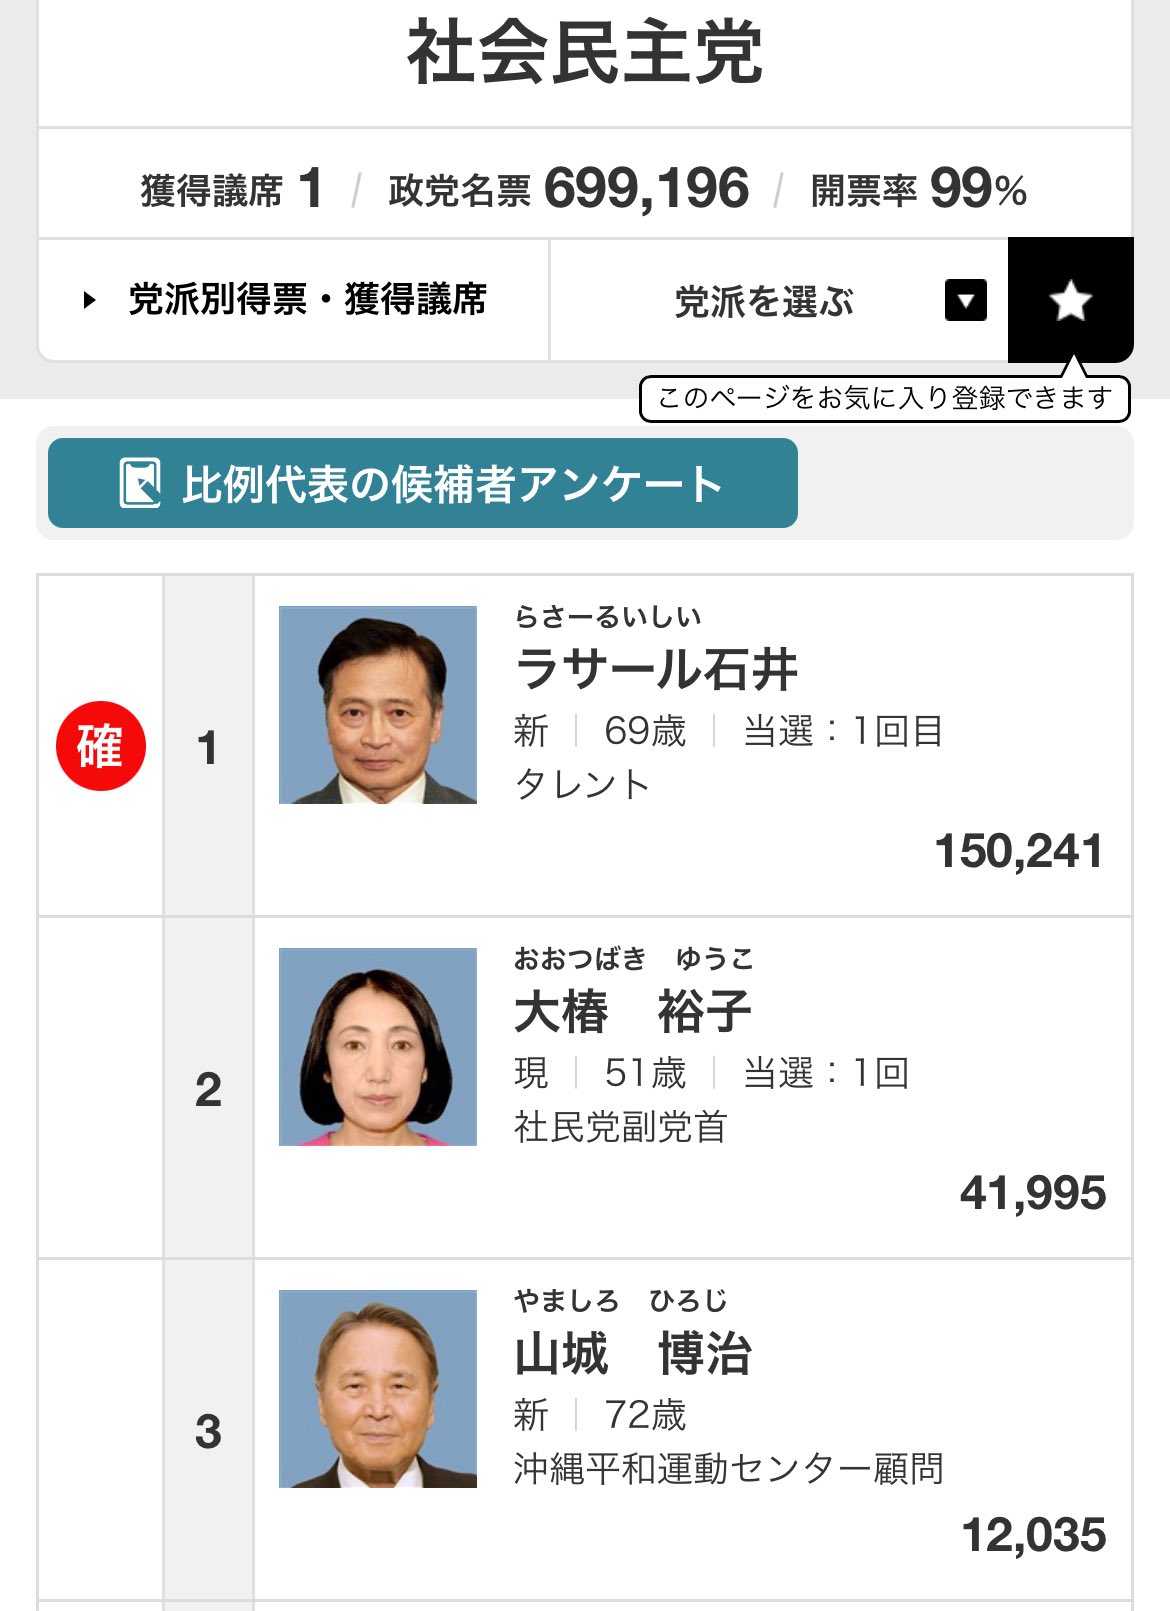Image resolution: width=1170 pixels, height=1611 pixels.
Task: Click the vote count 150,241
Action: click(1019, 851)
